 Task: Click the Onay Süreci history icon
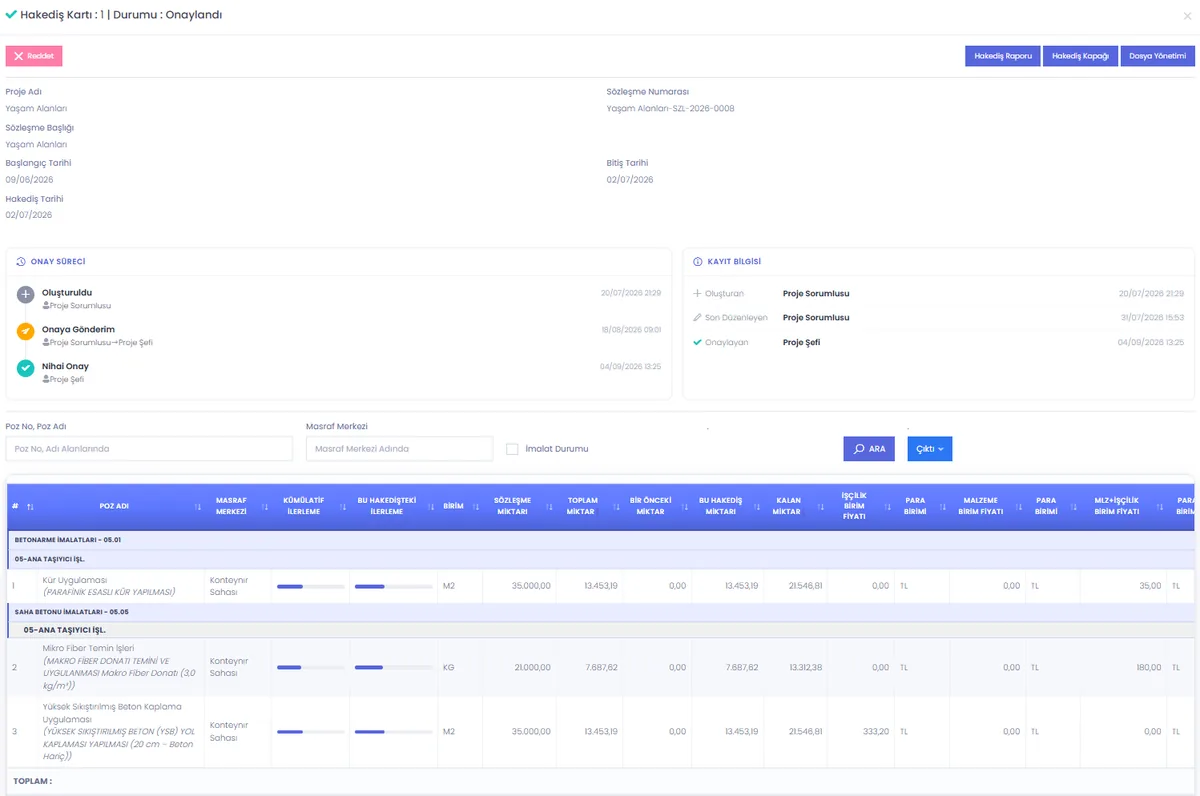[x=21, y=262]
